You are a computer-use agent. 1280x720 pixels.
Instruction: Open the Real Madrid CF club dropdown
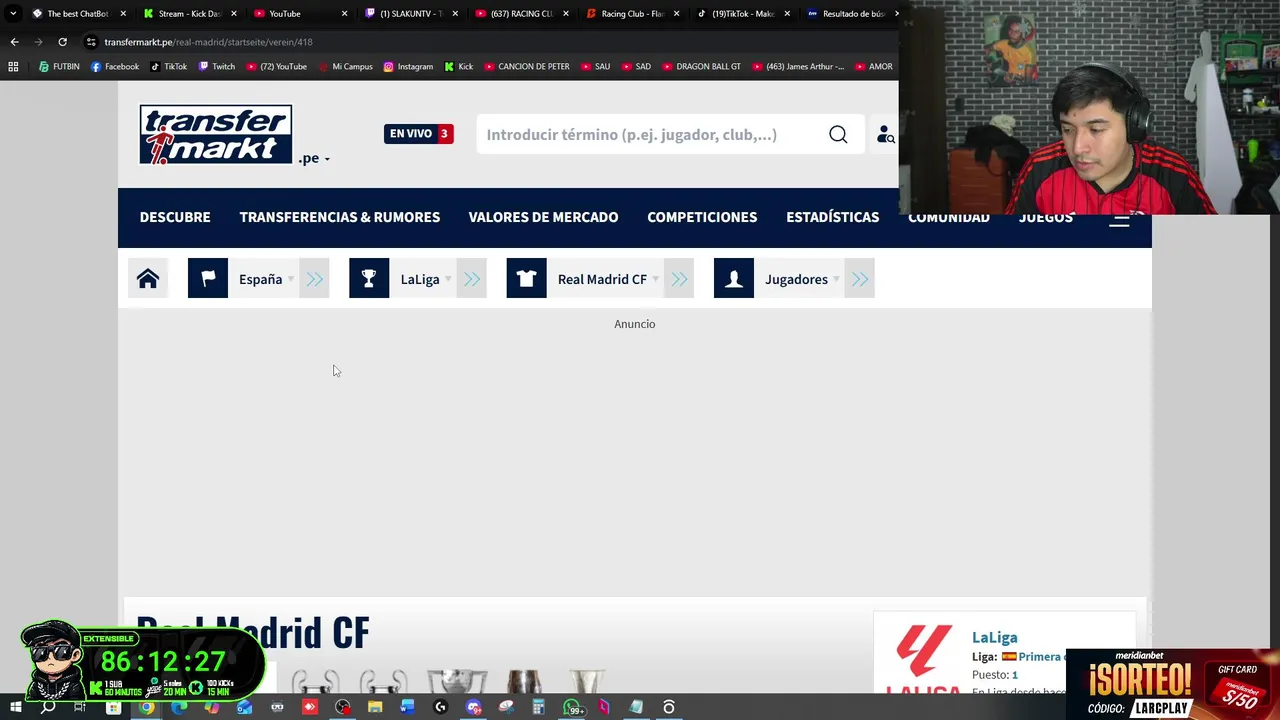(x=608, y=279)
